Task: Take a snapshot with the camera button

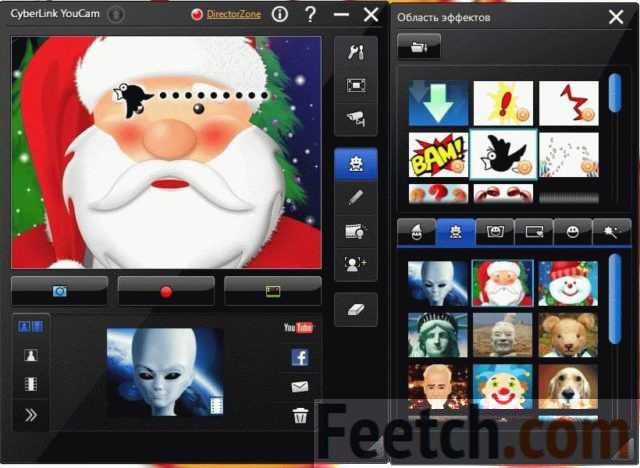Action: click(60, 291)
